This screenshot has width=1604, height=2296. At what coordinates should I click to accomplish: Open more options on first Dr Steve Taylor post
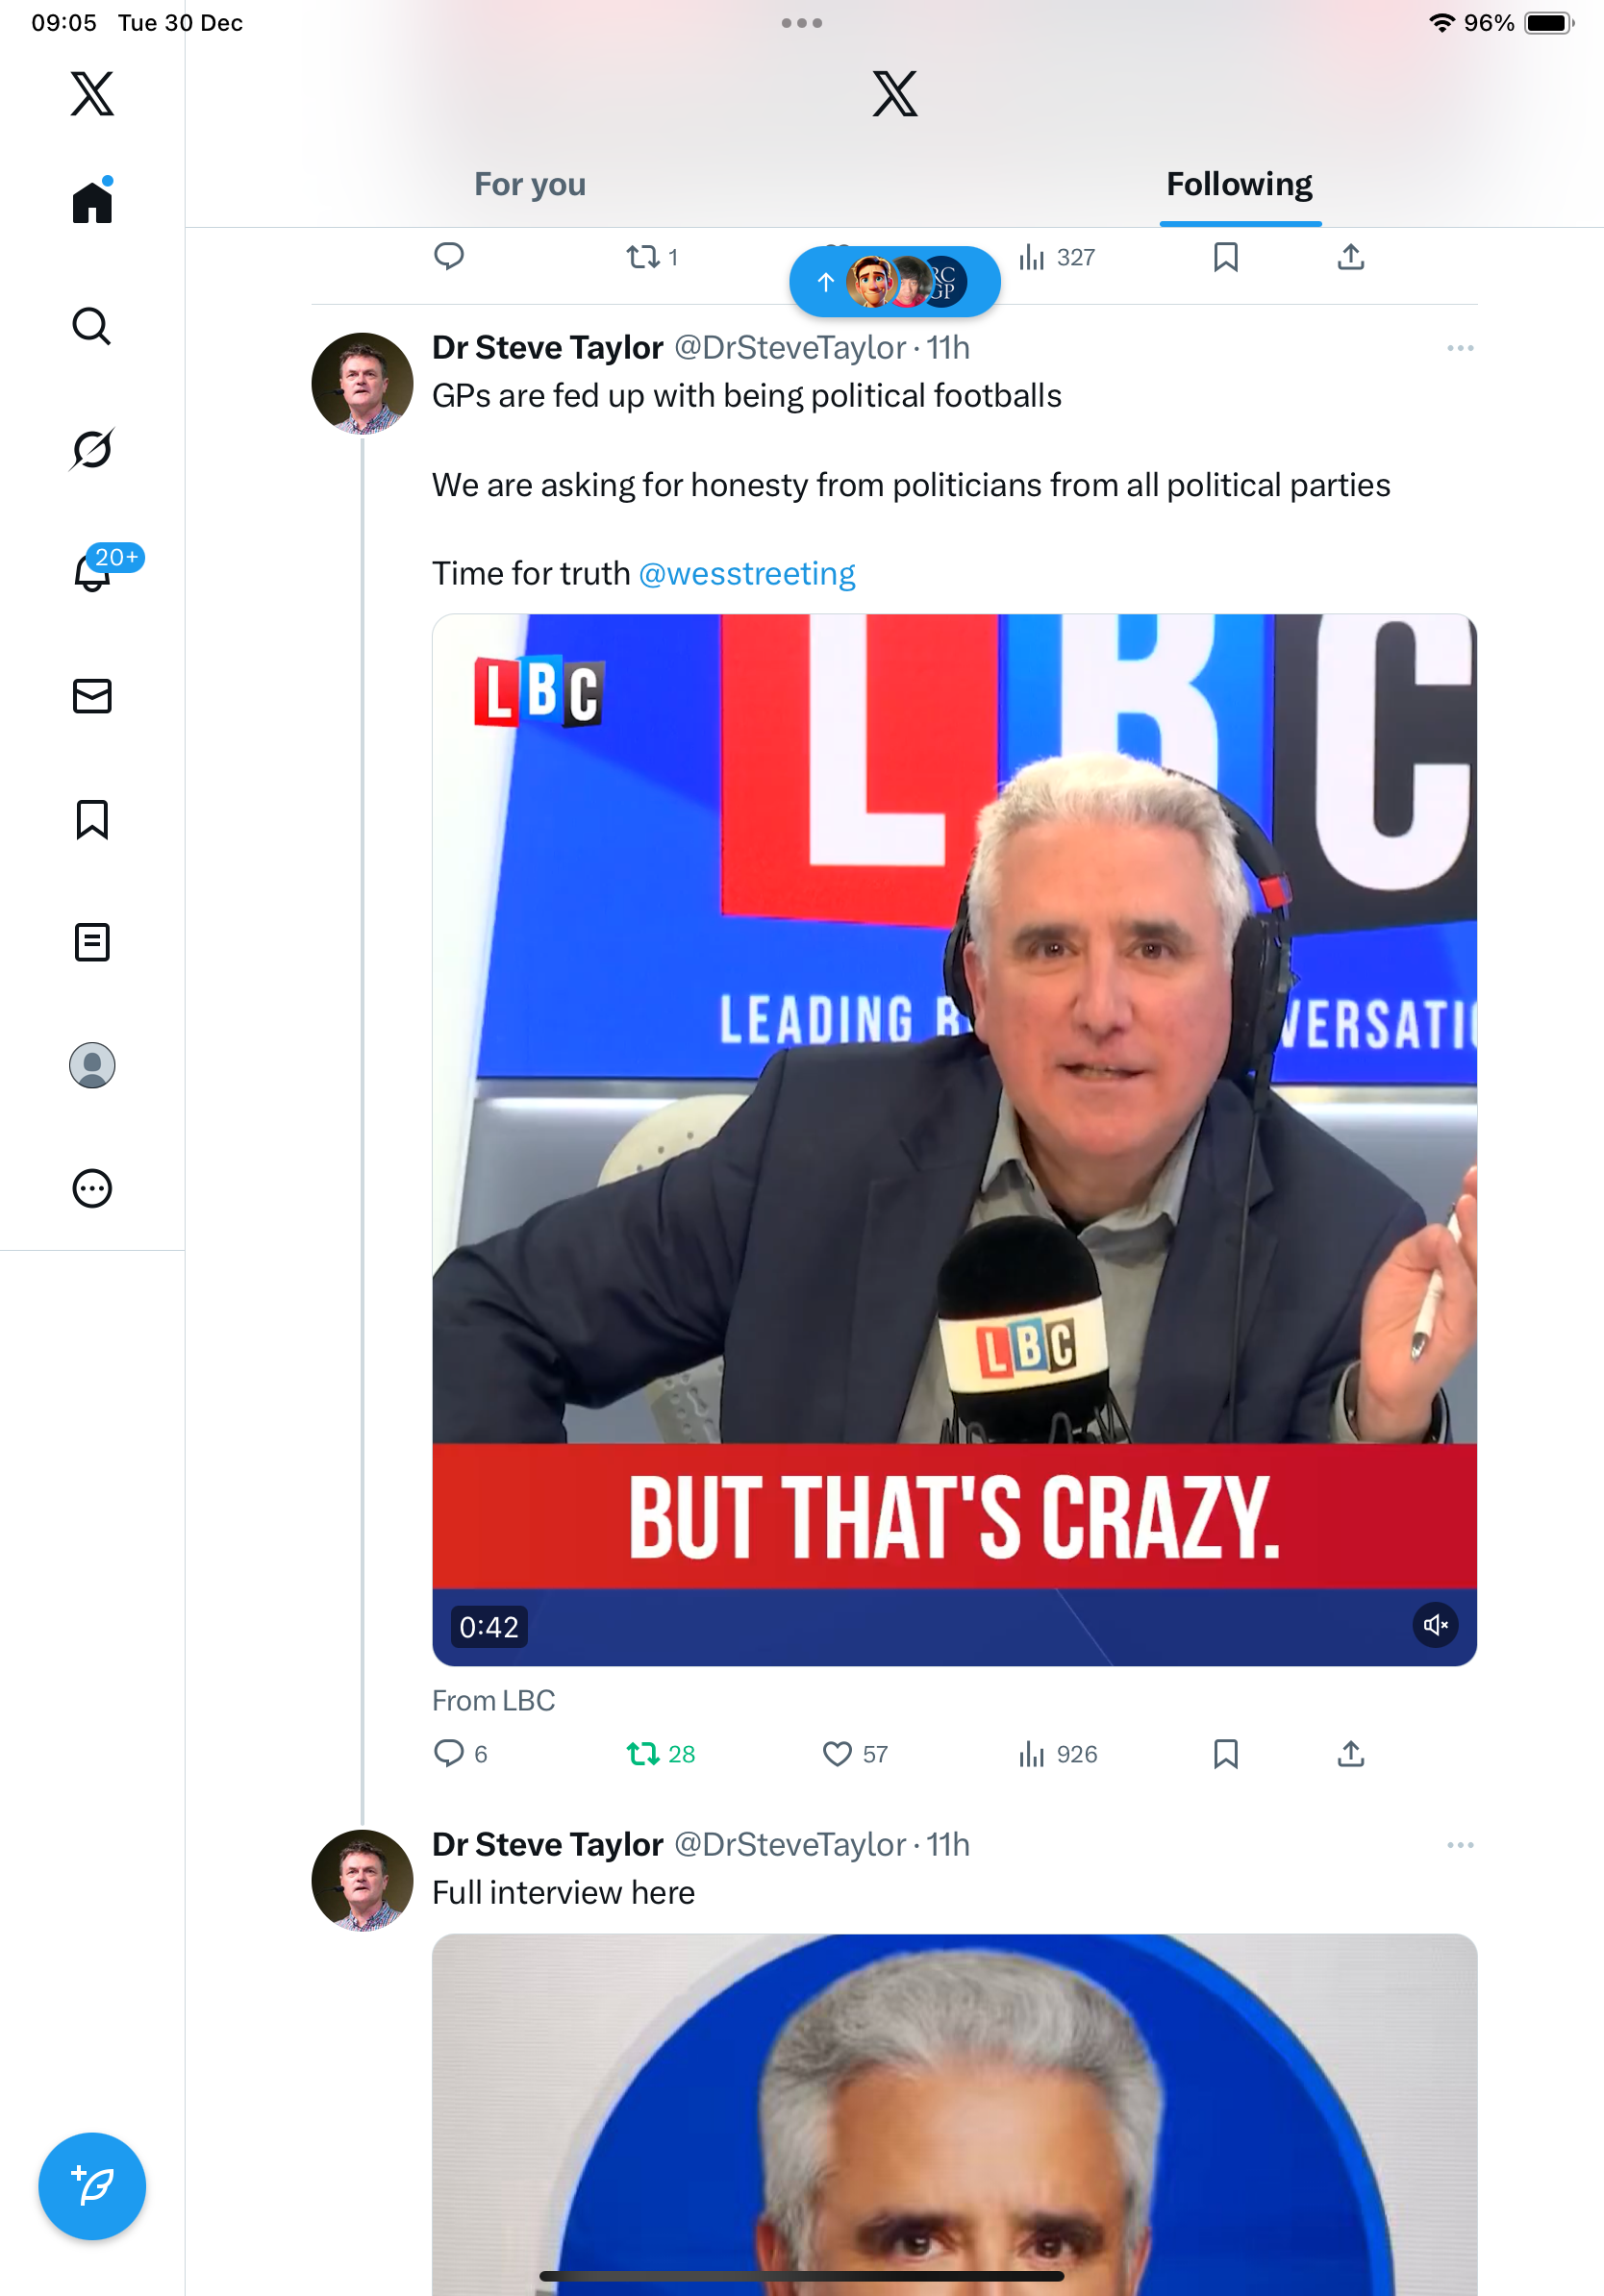coord(1460,348)
